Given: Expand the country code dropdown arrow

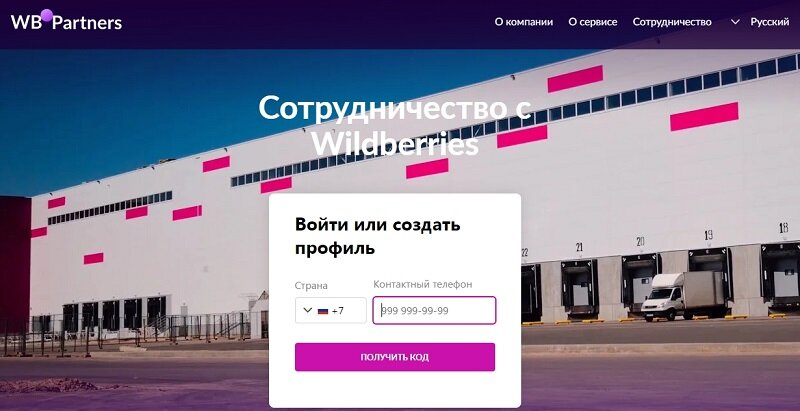Looking at the screenshot, I should [x=308, y=310].
